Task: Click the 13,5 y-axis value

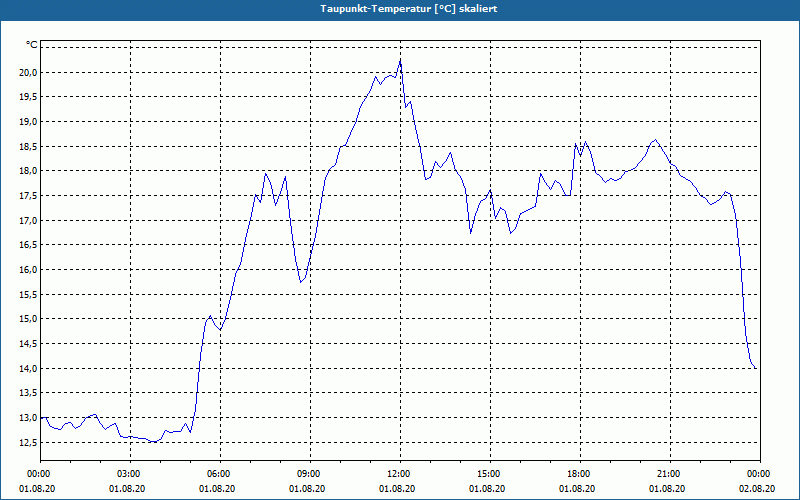Action: 29,393
